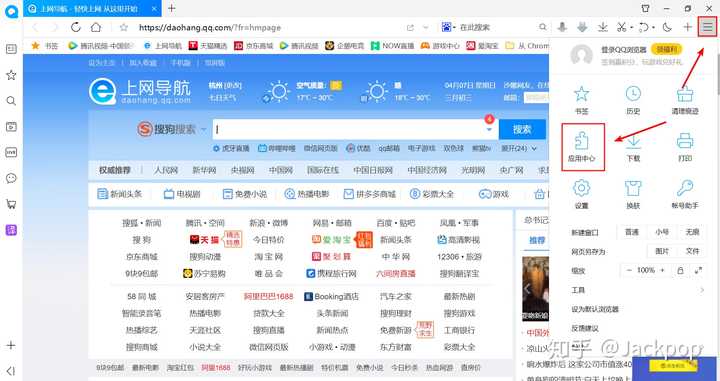Open the 设置 gear icon
720x381 pixels.
point(582,188)
